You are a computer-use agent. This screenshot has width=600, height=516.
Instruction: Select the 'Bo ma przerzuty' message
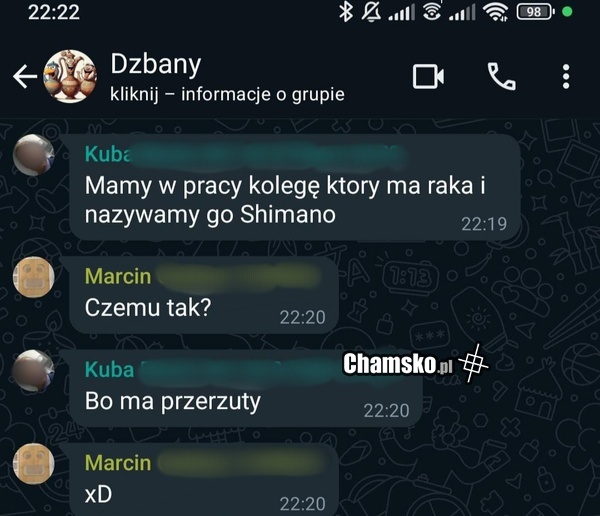click(x=246, y=388)
